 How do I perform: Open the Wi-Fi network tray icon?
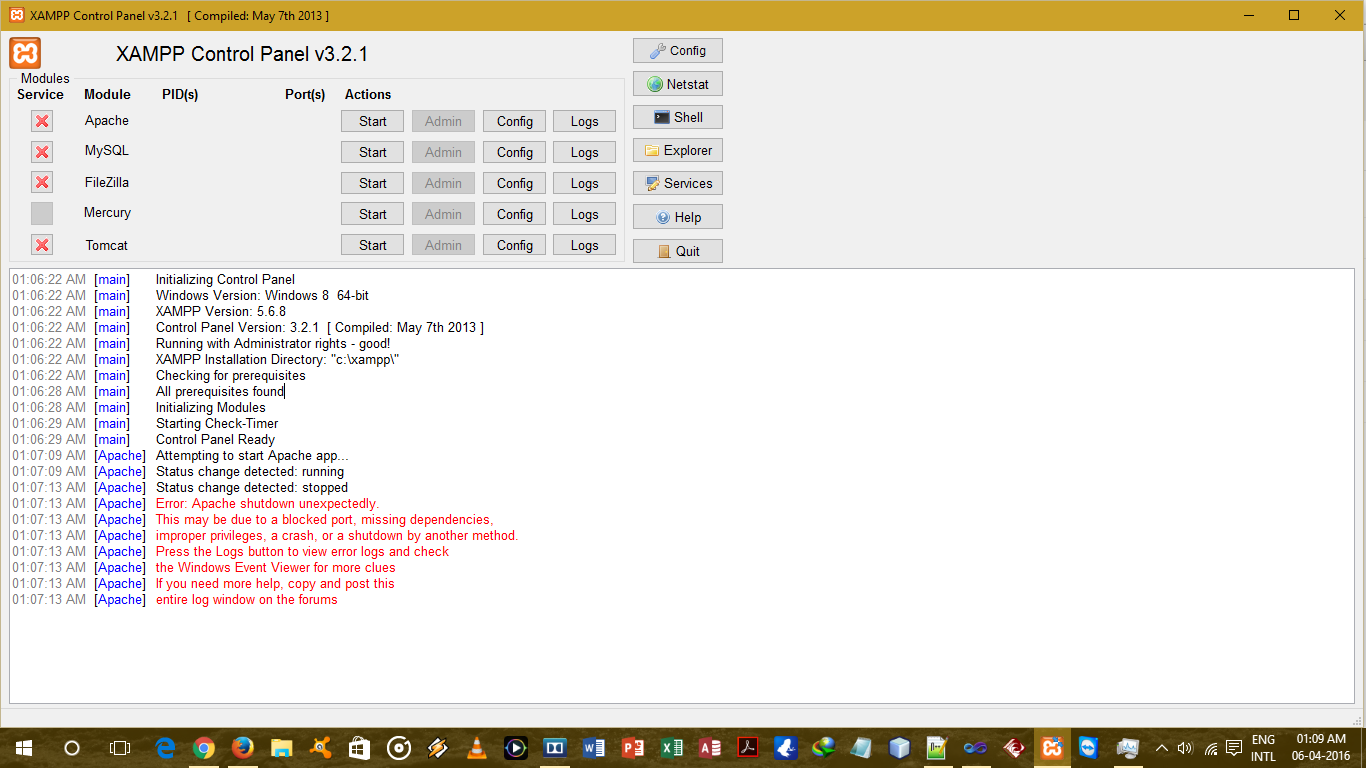[1211, 748]
